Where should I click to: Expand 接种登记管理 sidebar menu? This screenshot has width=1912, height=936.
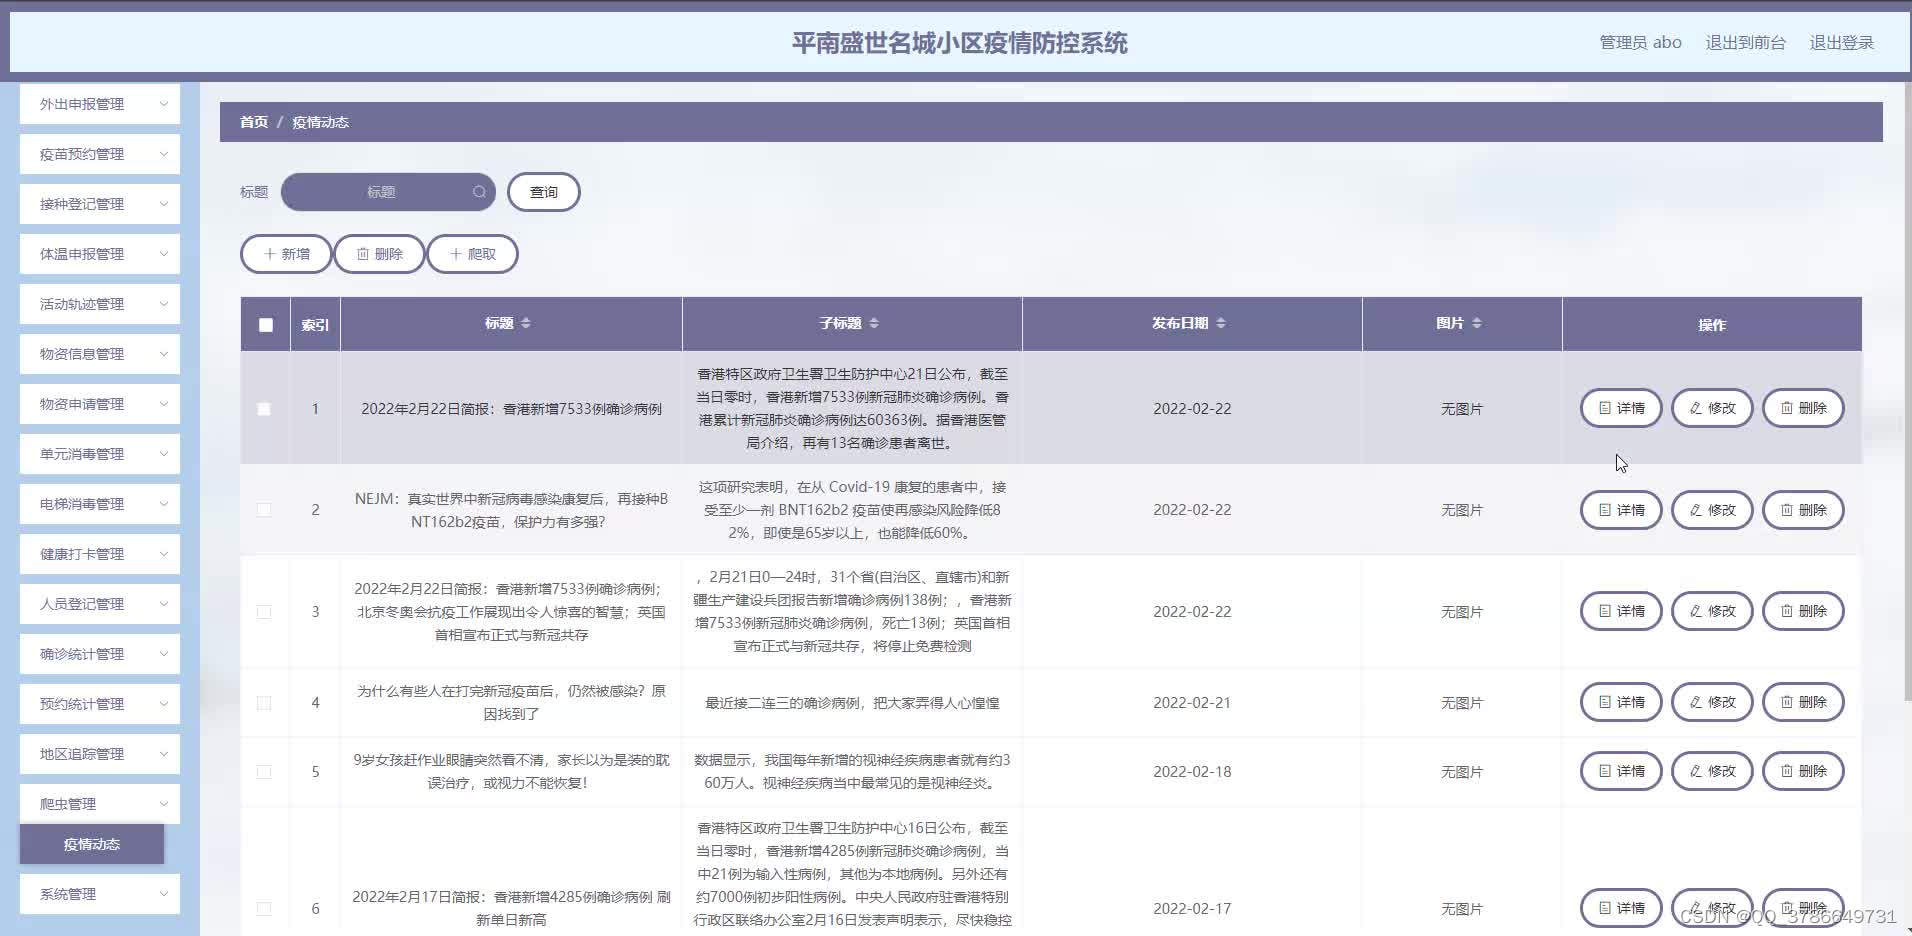100,204
